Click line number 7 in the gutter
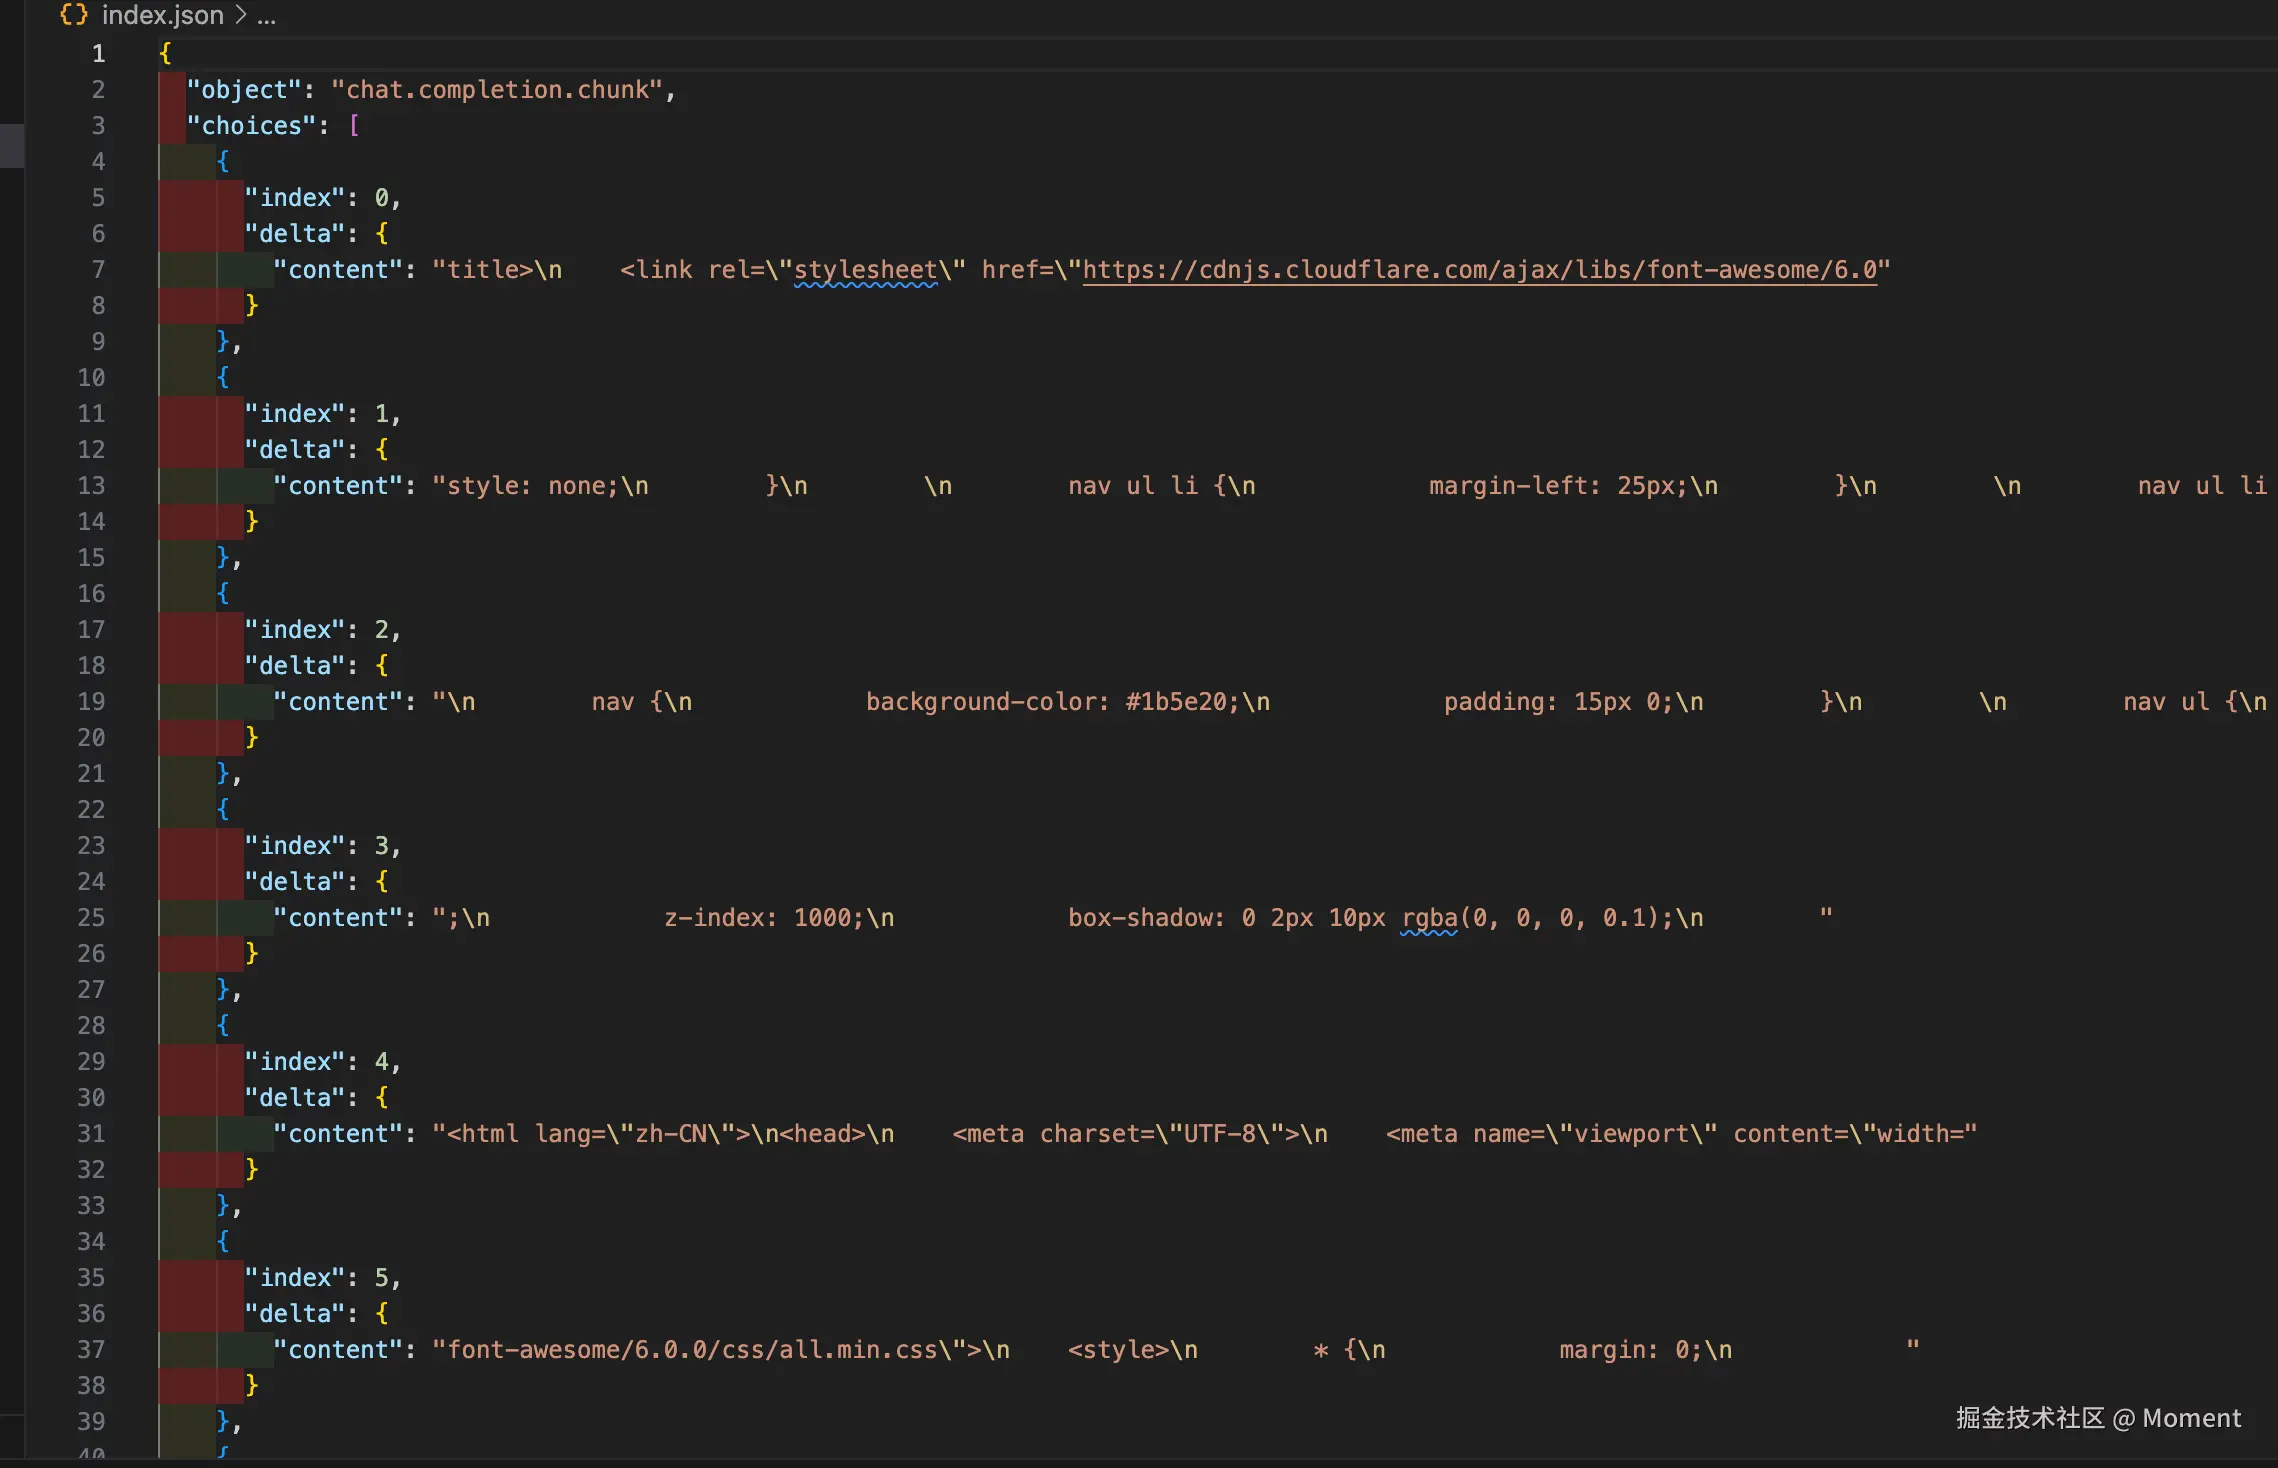 (98, 270)
